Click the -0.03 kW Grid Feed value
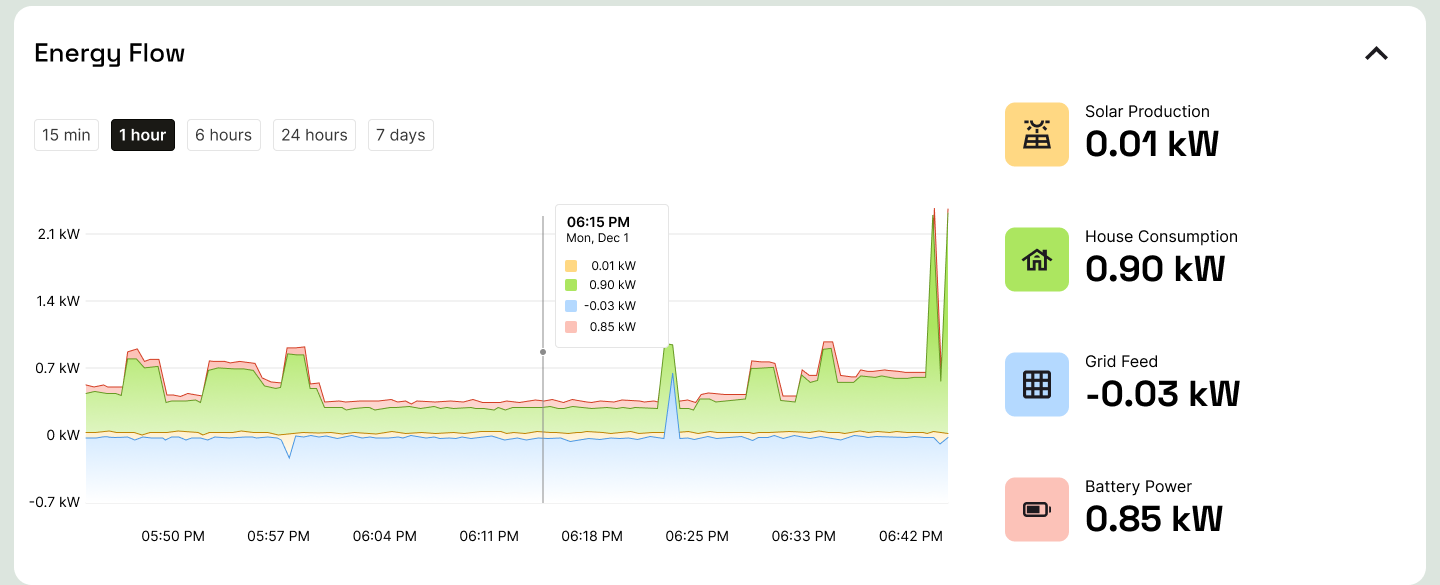Viewport: 1440px width, 585px height. pos(1162,394)
